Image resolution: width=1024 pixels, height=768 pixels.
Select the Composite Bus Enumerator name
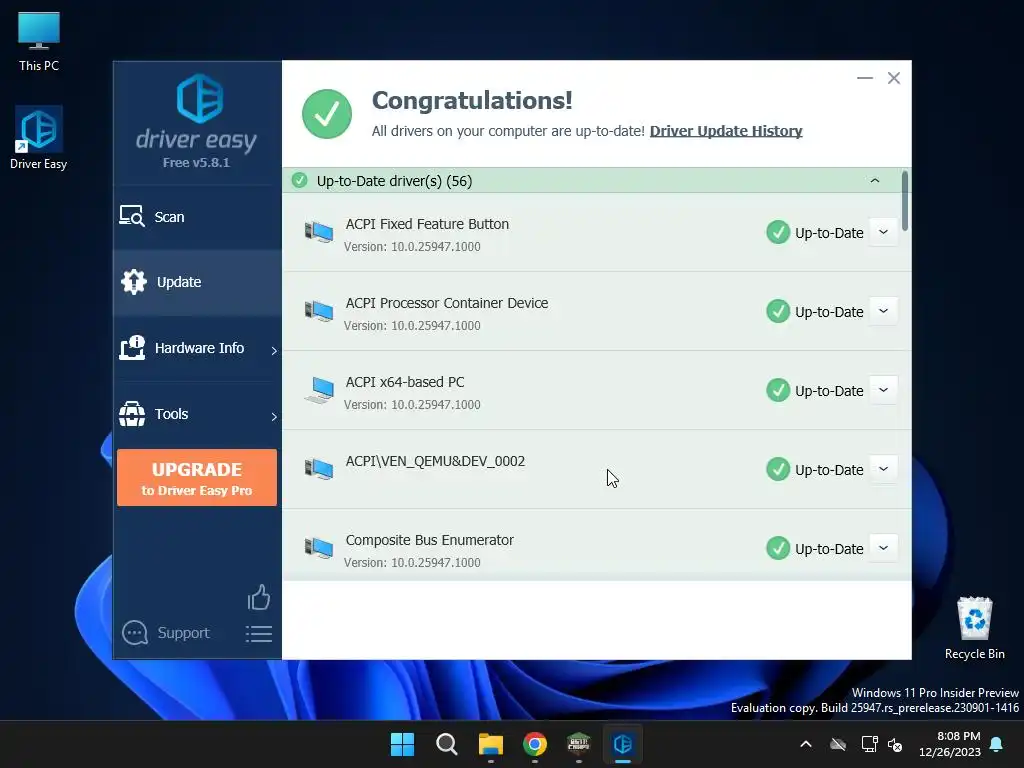point(429,540)
